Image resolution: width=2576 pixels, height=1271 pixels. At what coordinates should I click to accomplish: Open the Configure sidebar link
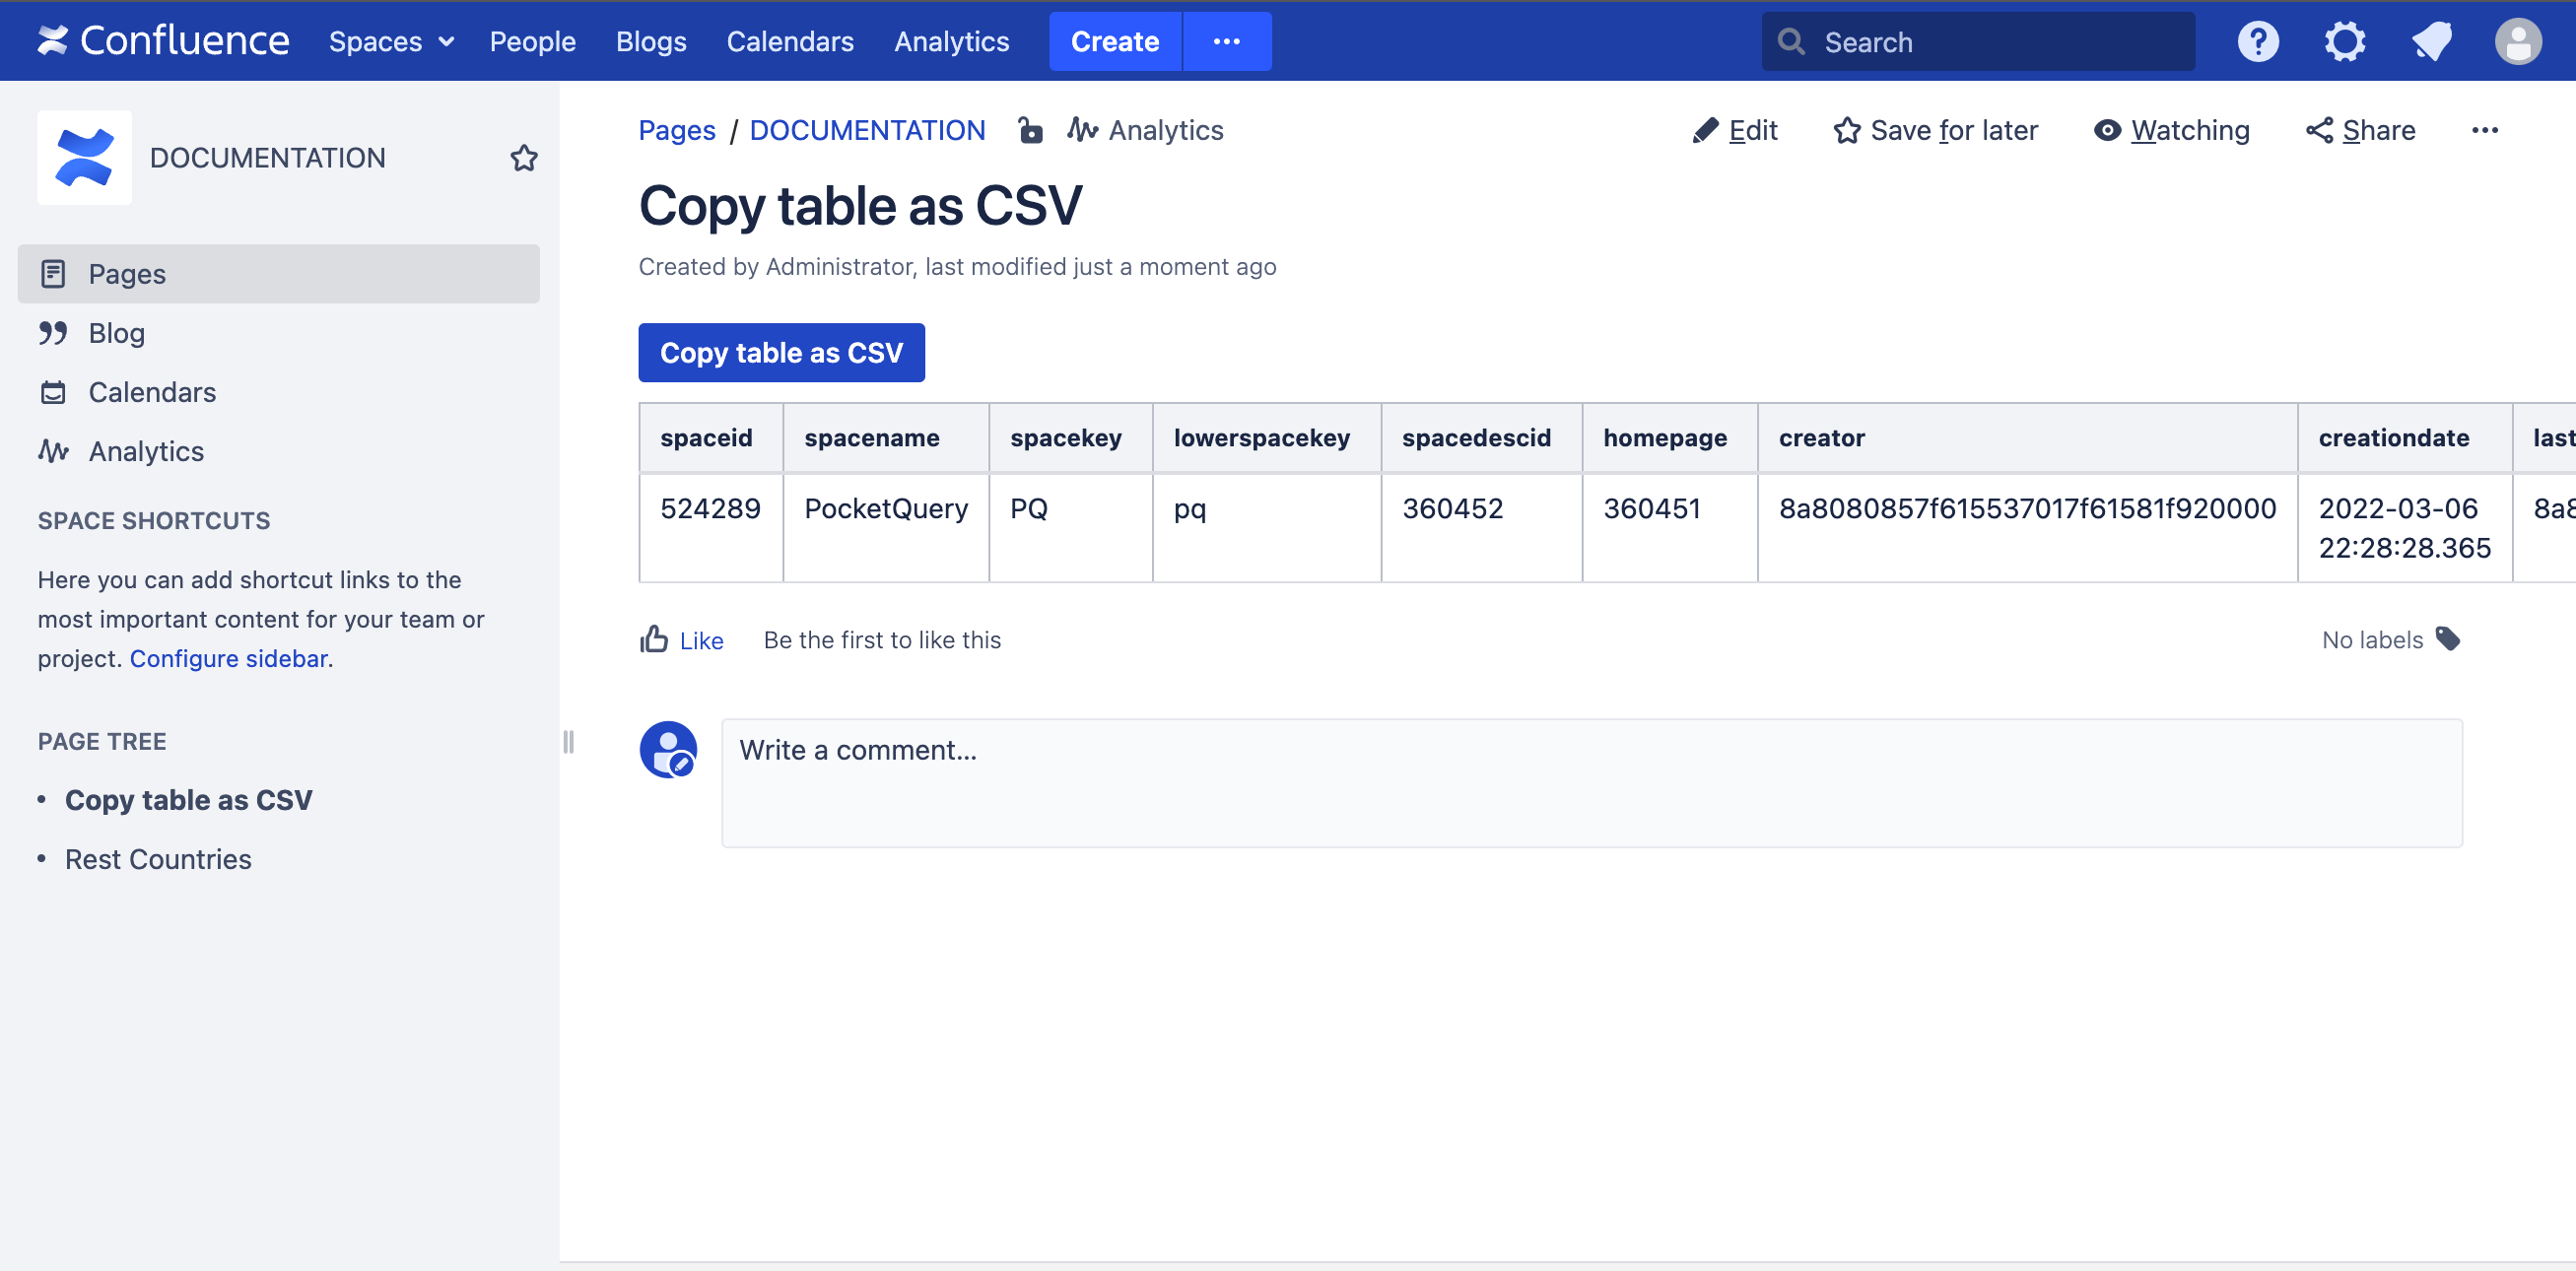pyautogui.click(x=228, y=658)
